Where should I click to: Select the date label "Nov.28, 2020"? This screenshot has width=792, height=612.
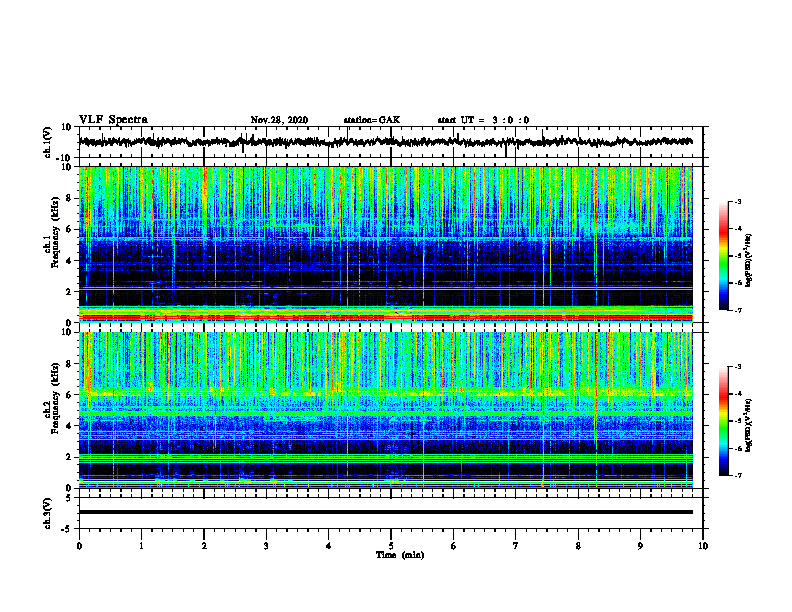pos(279,120)
